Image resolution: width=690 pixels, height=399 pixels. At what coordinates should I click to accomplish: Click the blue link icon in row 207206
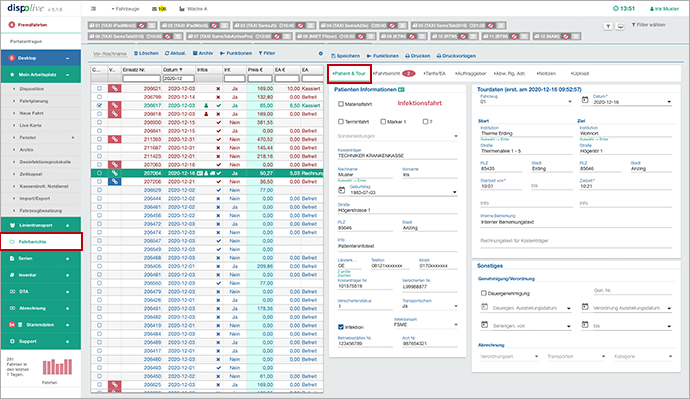pyautogui.click(x=114, y=181)
